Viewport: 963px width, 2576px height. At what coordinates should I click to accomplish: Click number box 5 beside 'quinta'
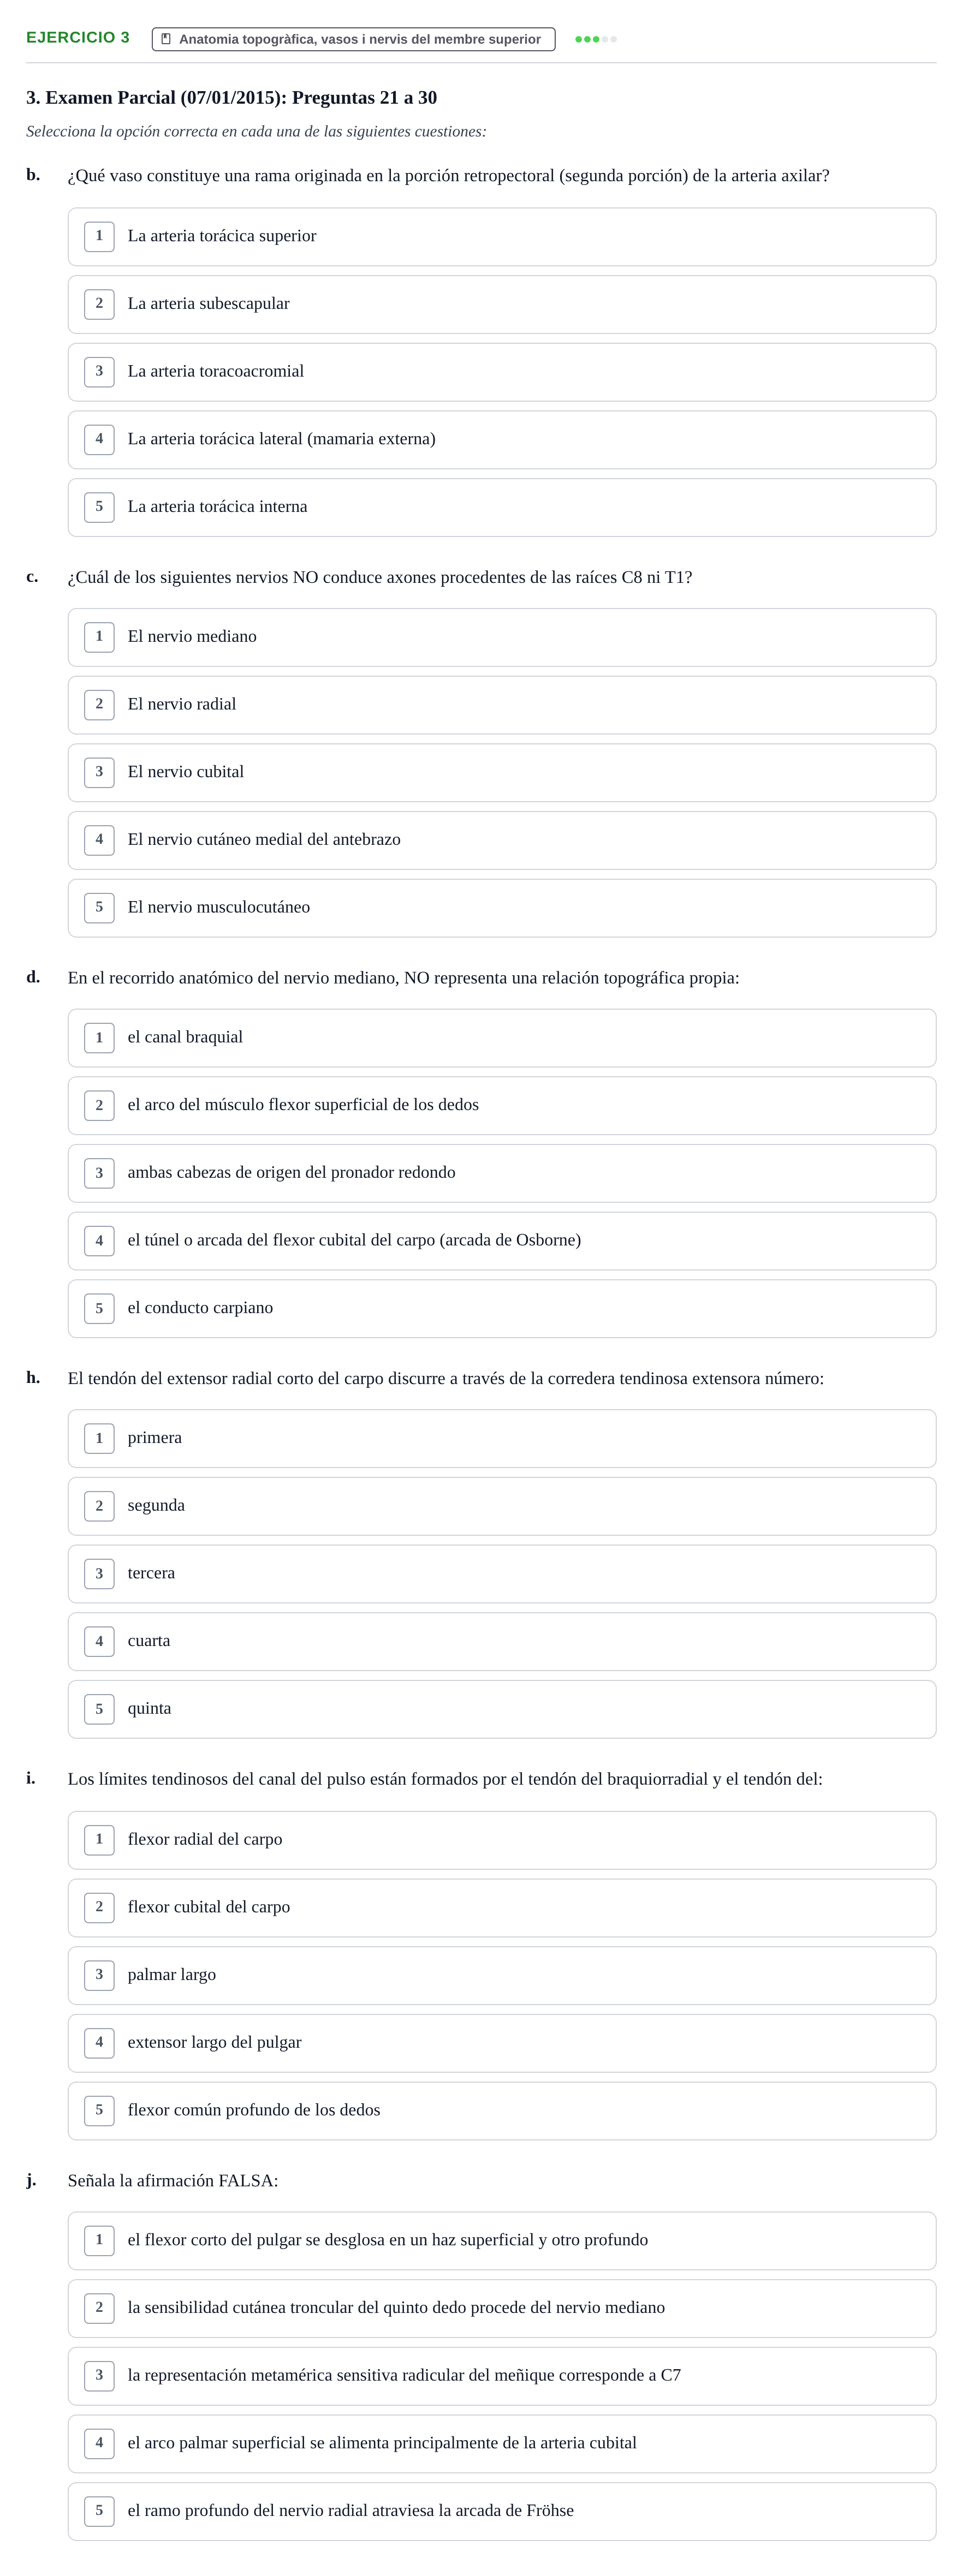point(99,1709)
